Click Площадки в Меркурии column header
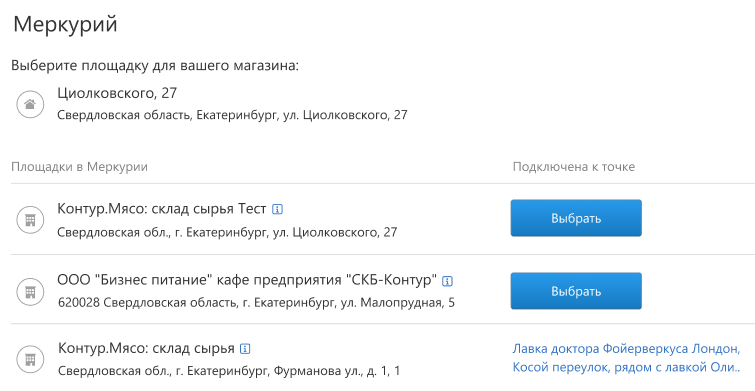The height and width of the screenshot is (391, 755). point(79,167)
